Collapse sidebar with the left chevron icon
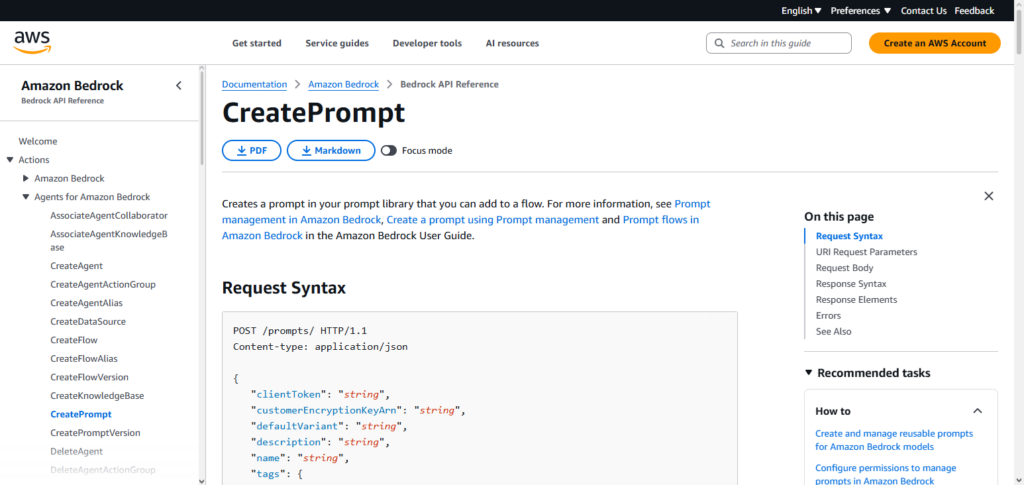 click(x=178, y=86)
